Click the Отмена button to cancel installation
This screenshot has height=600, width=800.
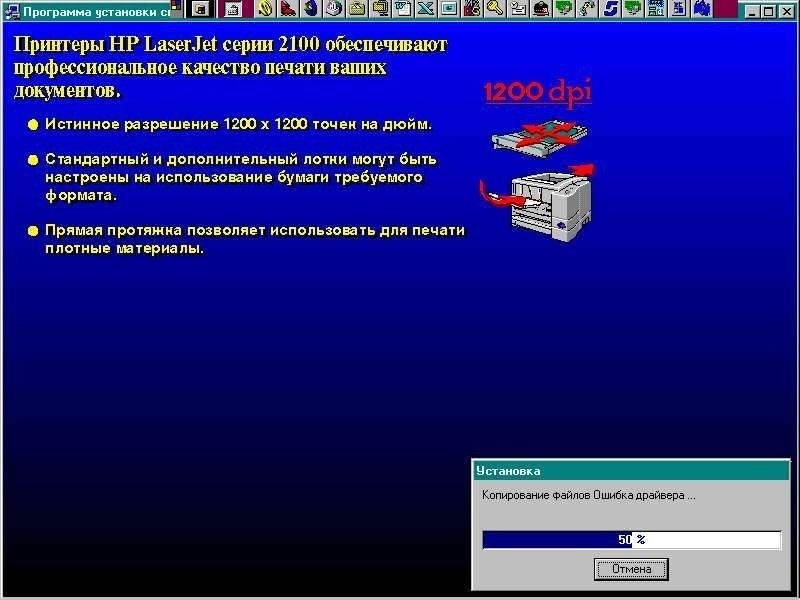click(x=631, y=569)
